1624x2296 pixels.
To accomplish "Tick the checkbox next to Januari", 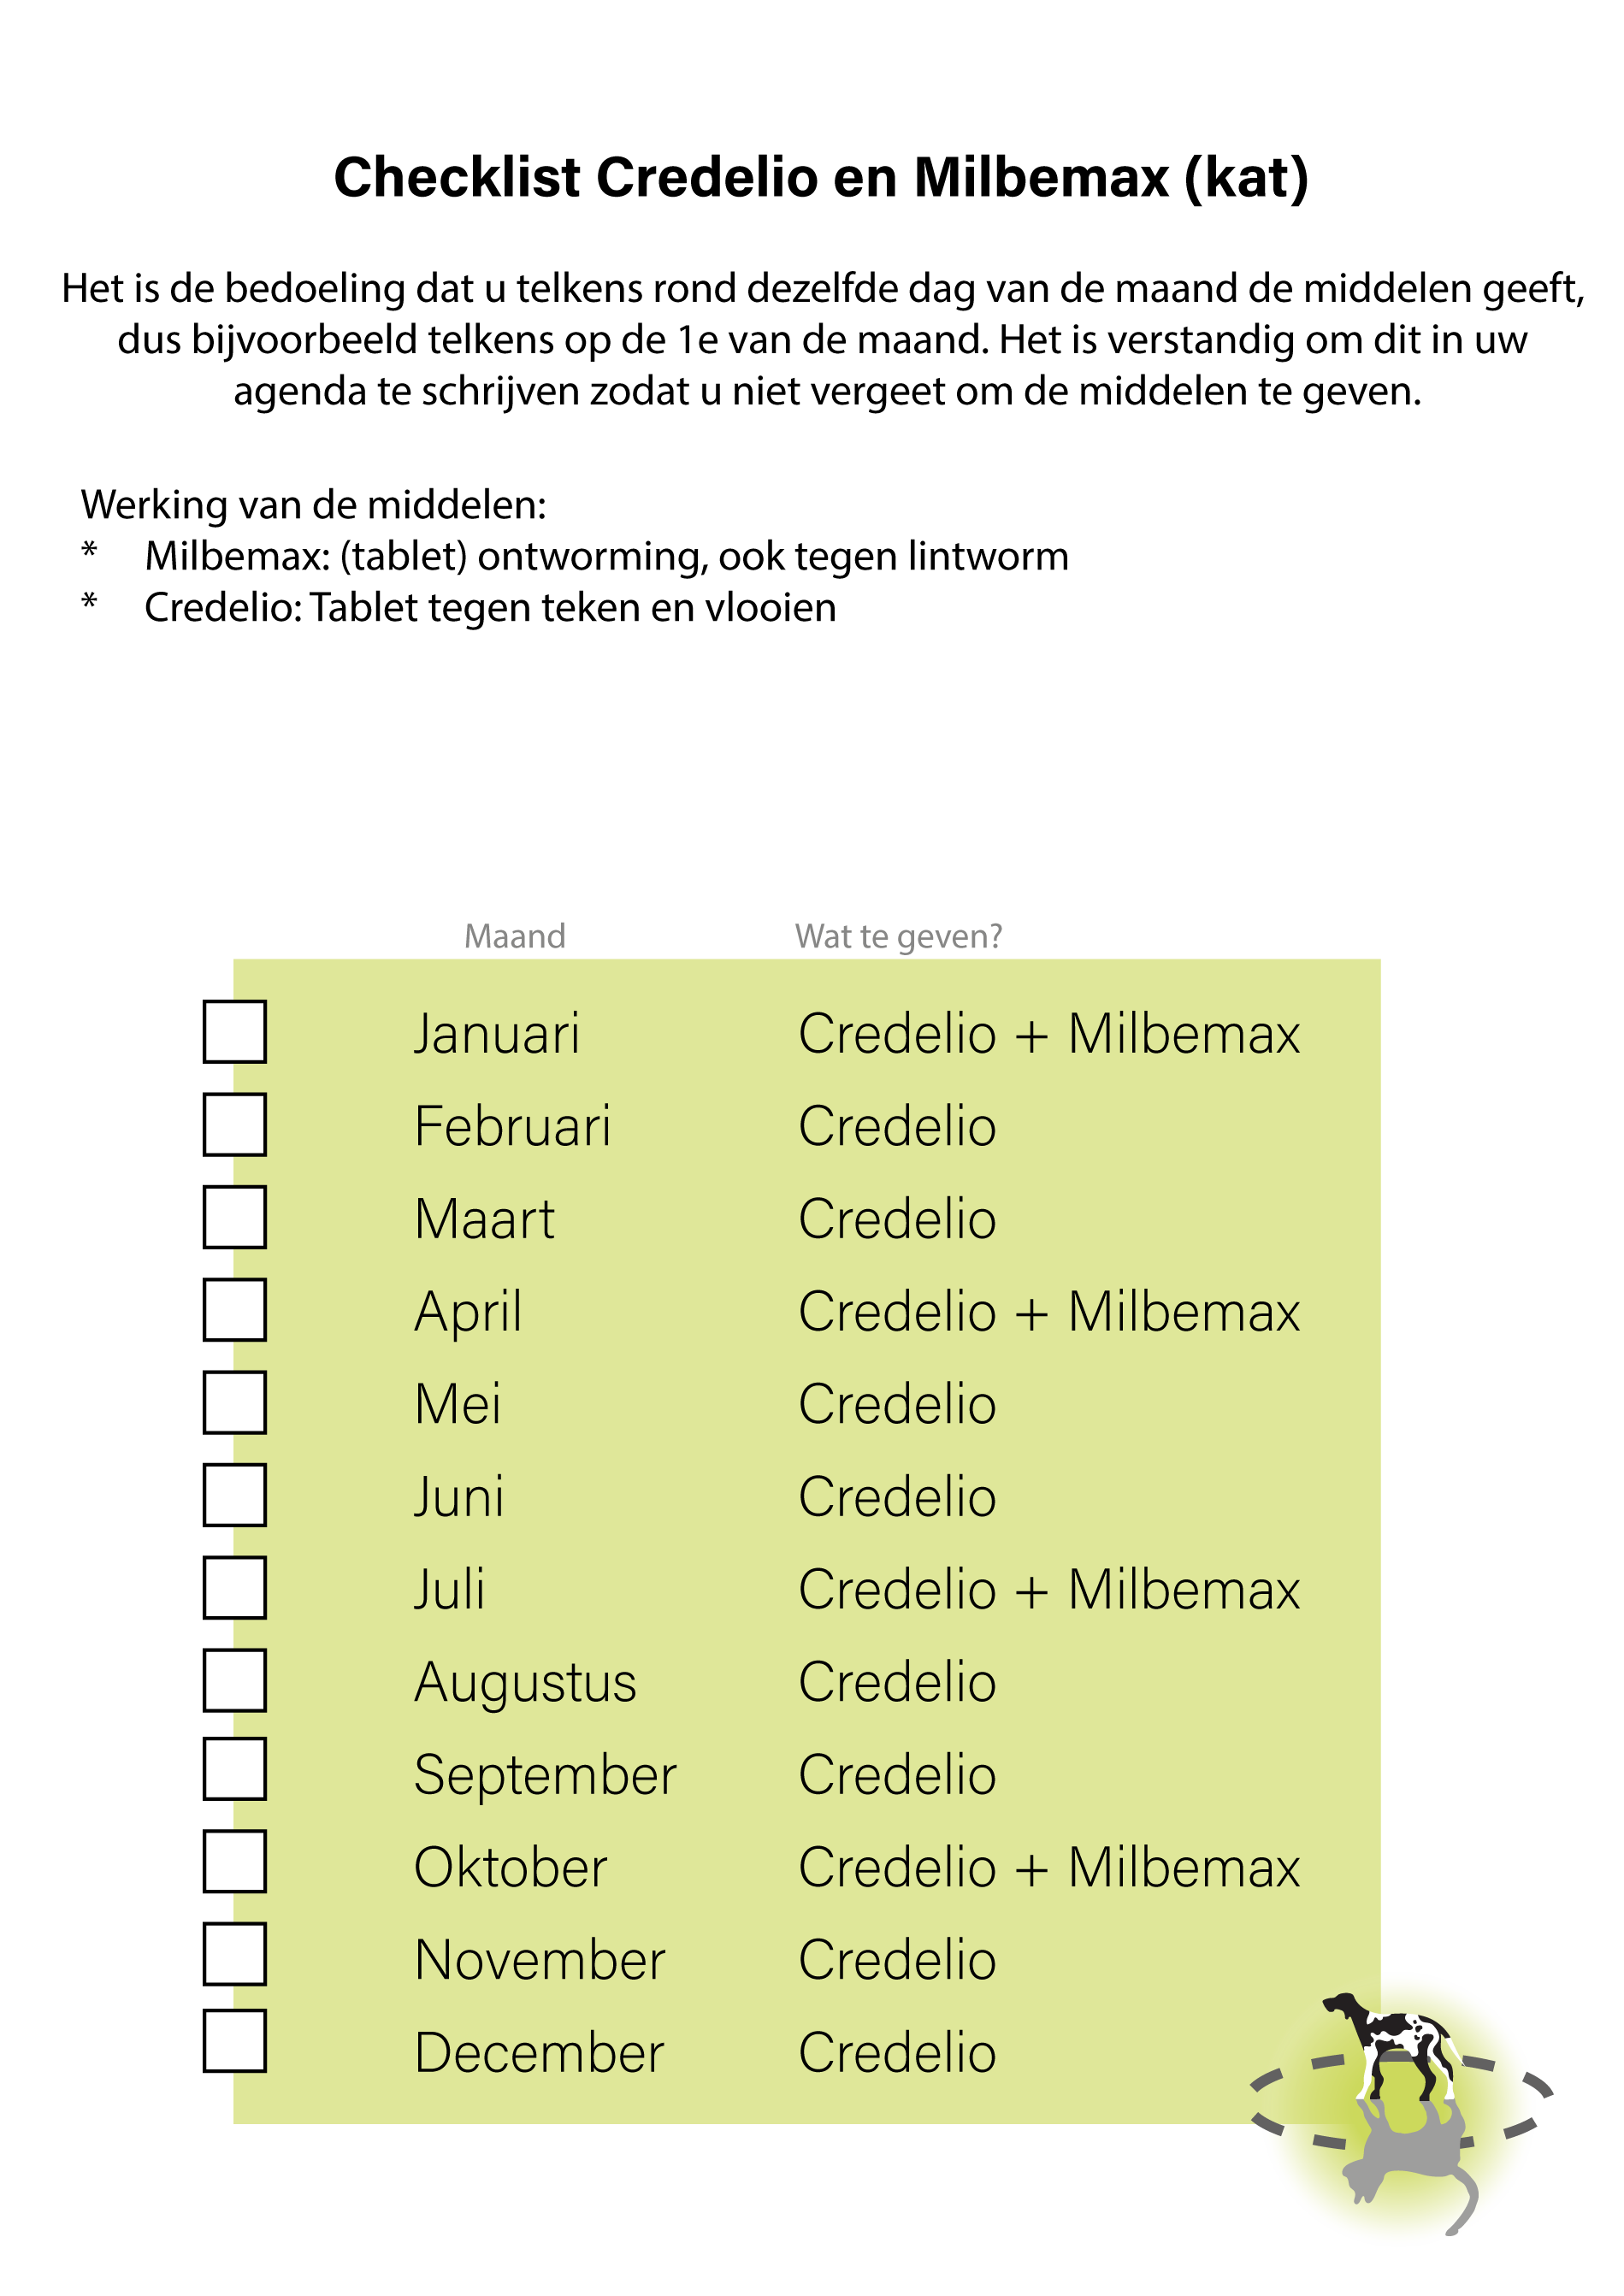I will (x=235, y=1031).
